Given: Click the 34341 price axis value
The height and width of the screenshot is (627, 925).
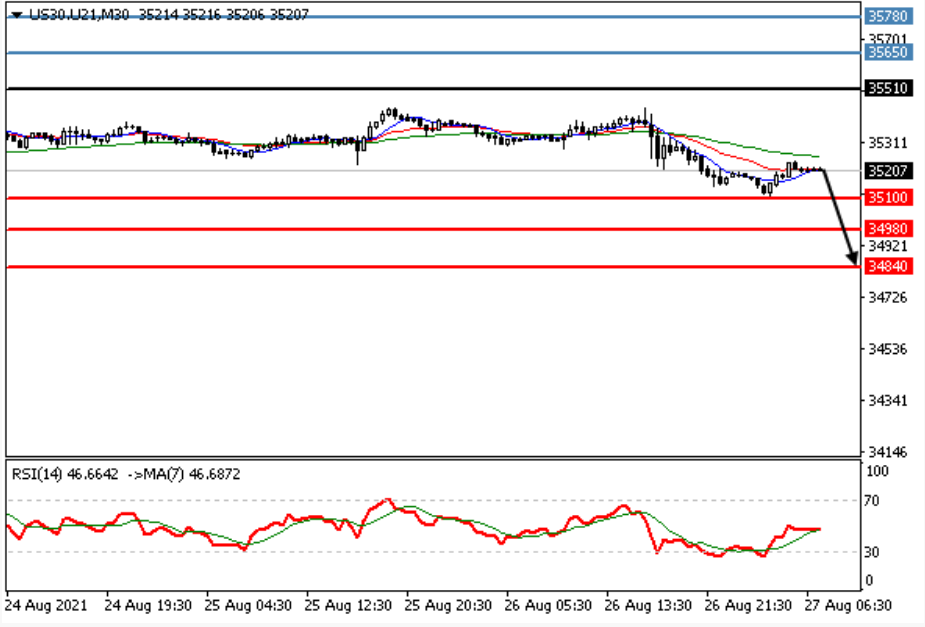Looking at the screenshot, I should [x=888, y=401].
